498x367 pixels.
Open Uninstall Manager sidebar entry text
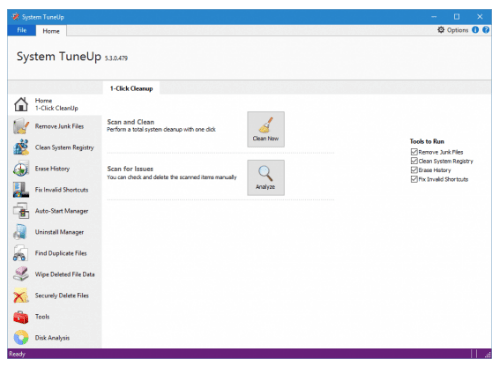pyautogui.click(x=59, y=232)
